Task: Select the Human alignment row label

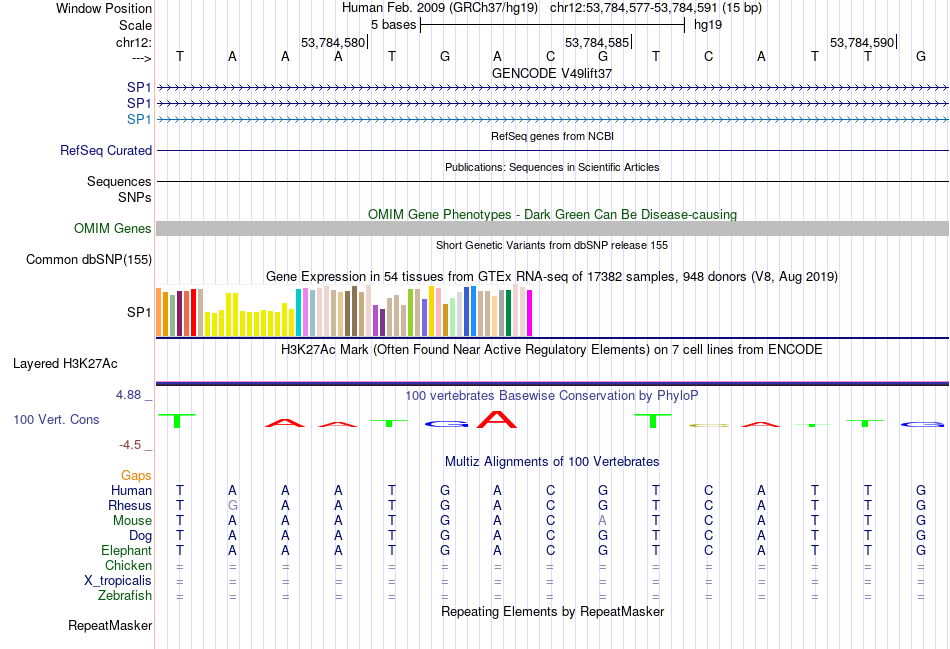Action: click(x=131, y=490)
